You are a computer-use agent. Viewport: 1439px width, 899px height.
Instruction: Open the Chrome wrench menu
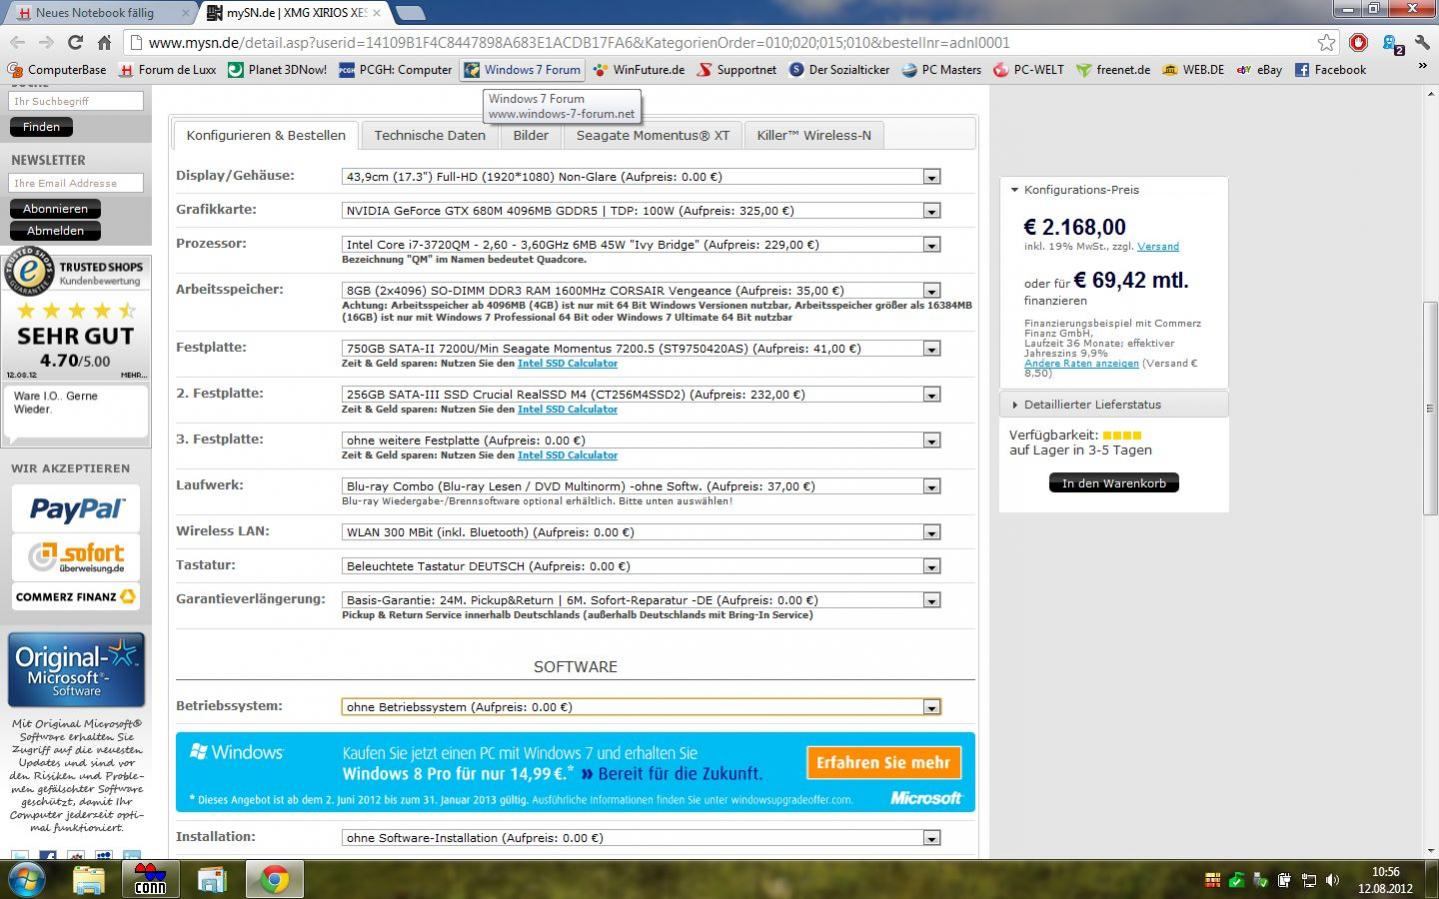(1422, 42)
